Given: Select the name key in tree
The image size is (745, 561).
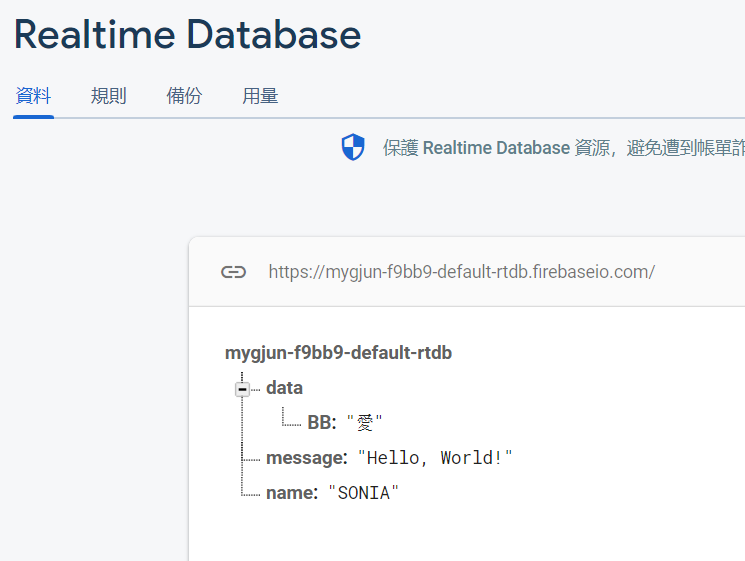Looking at the screenshot, I should click(292, 493).
